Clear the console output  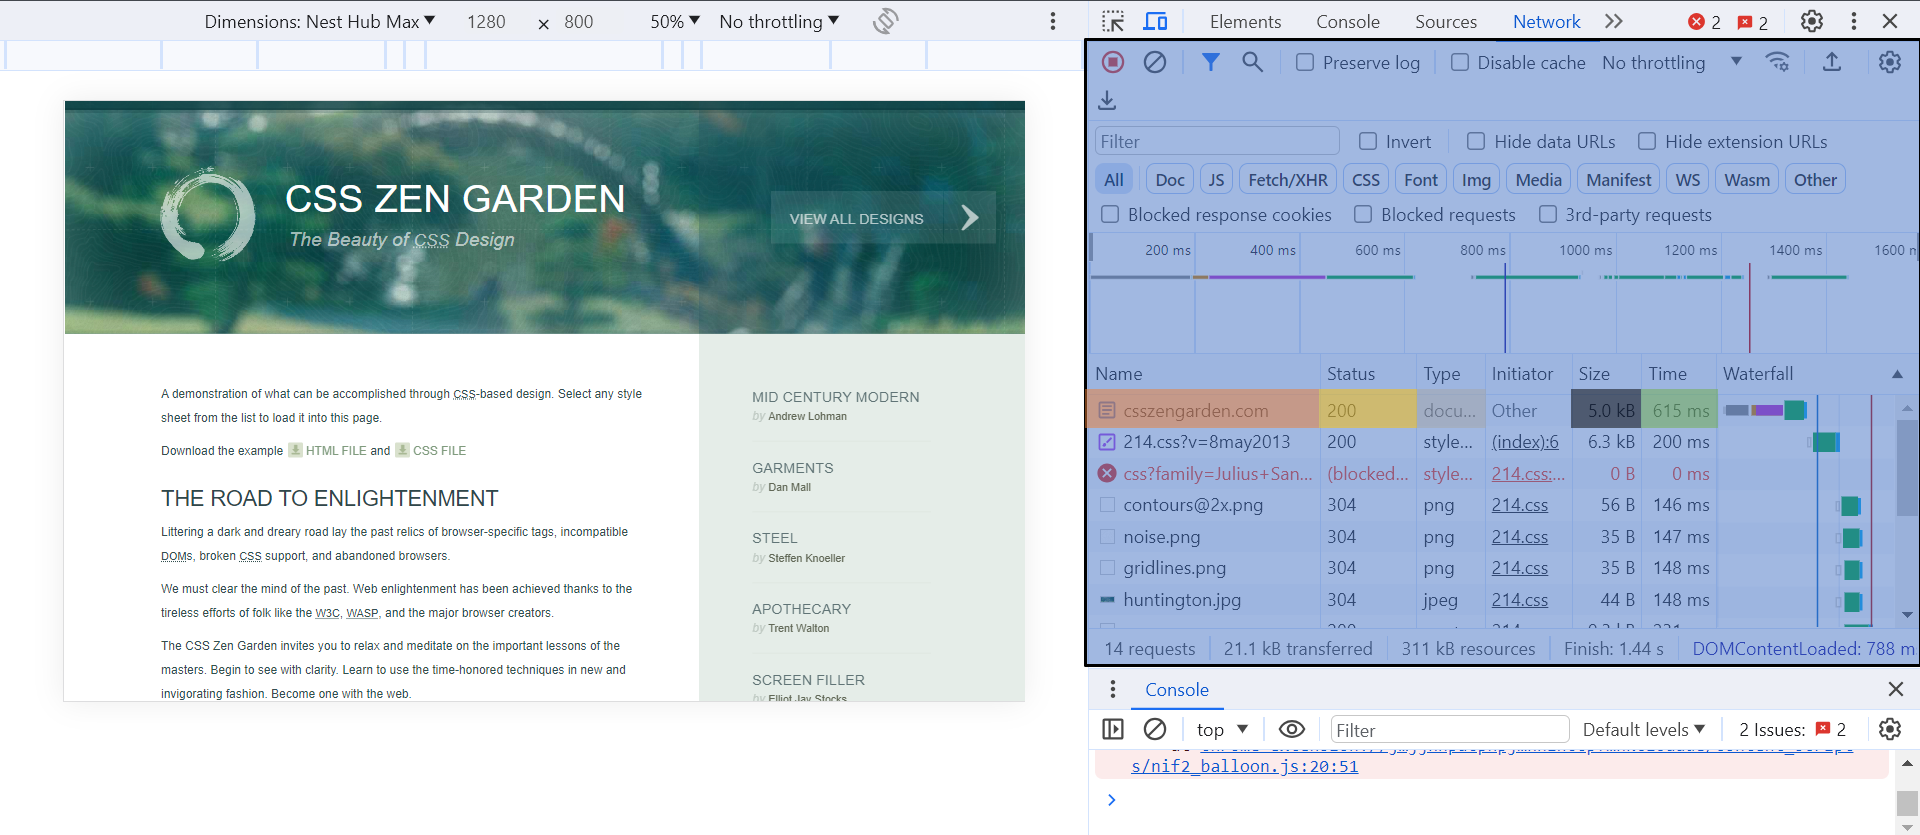[1155, 729]
